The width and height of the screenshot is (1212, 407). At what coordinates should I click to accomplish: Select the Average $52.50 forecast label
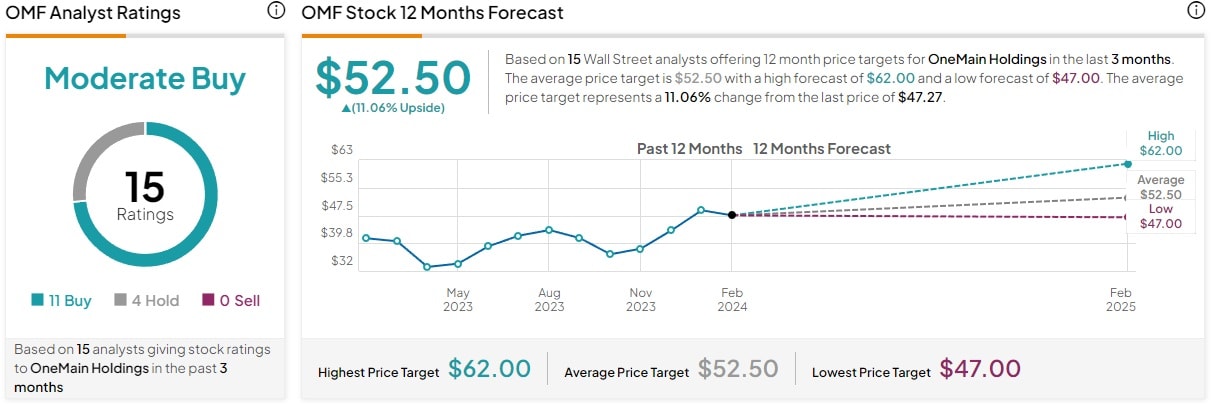pos(1160,187)
